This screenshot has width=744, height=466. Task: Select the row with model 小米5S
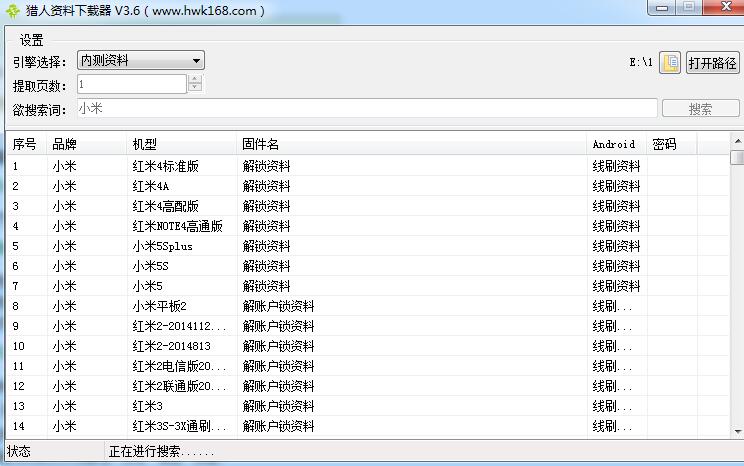coord(368,266)
